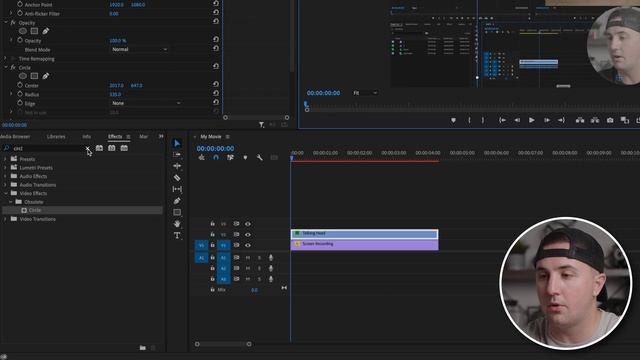Switch to the Libraries tab

click(x=56, y=136)
